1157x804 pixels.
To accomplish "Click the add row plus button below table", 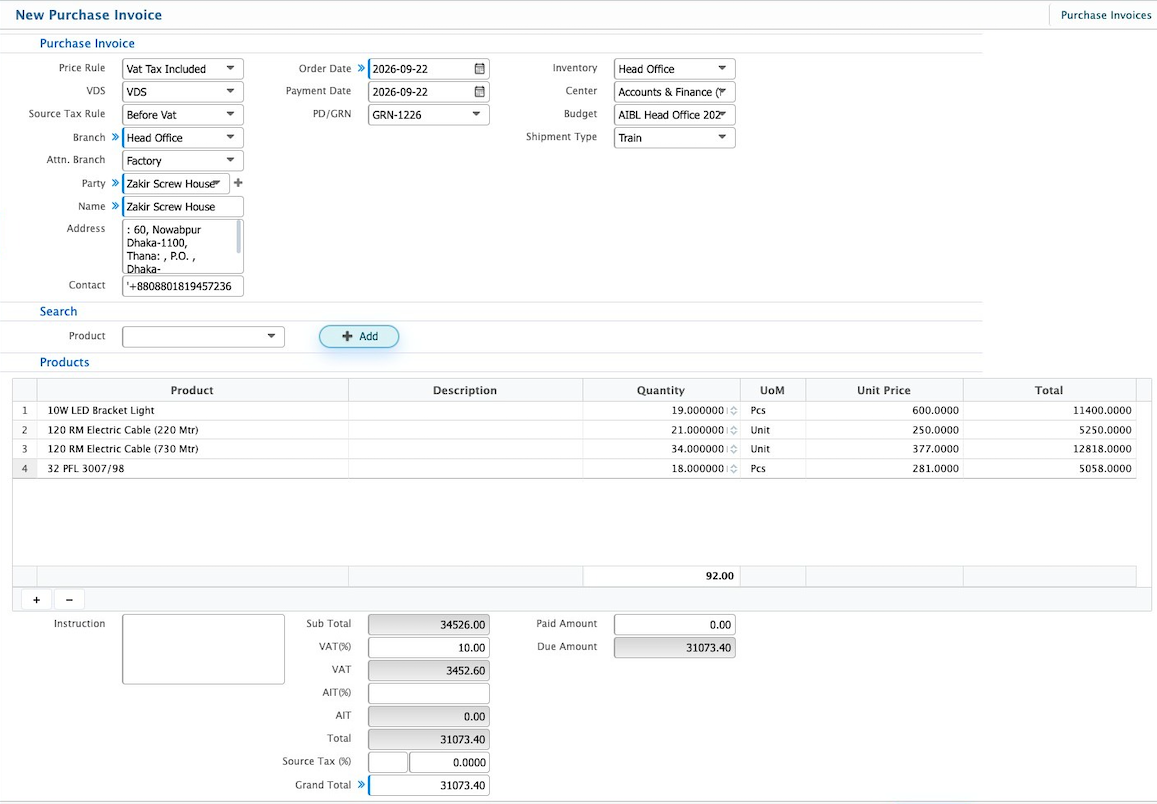I will [x=36, y=600].
